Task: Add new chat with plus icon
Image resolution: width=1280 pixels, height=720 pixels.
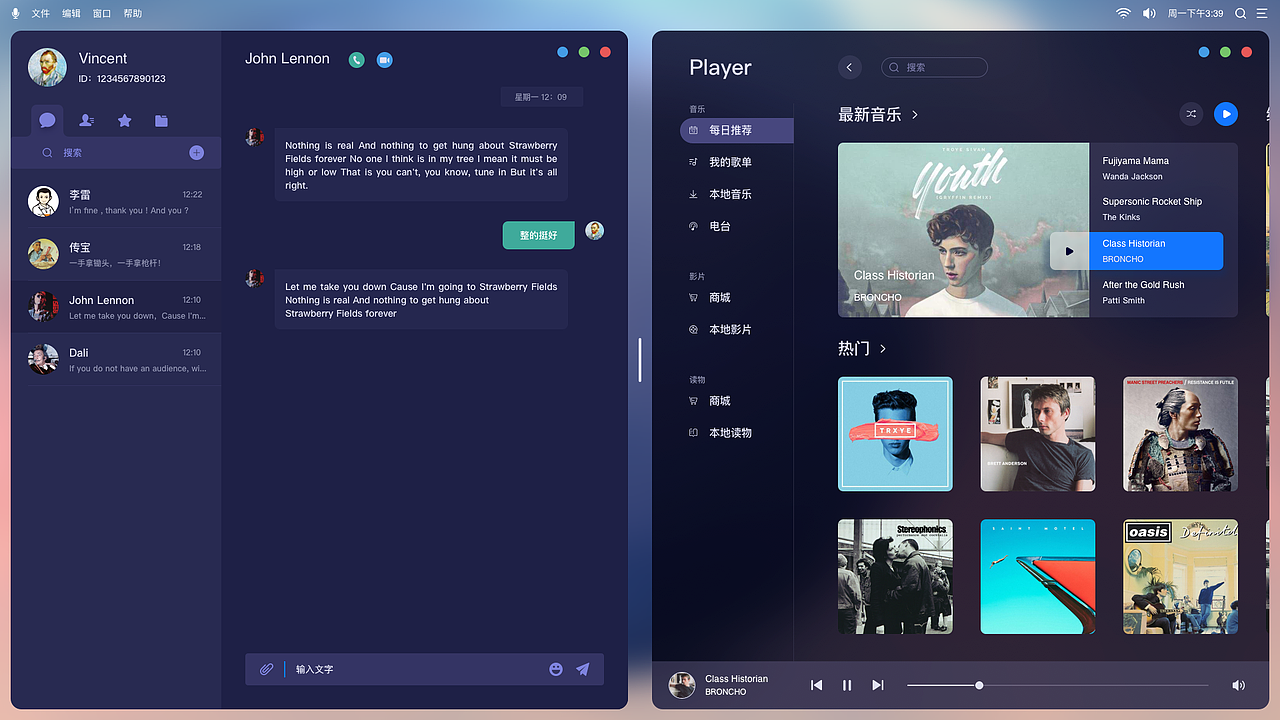Action: coord(197,153)
